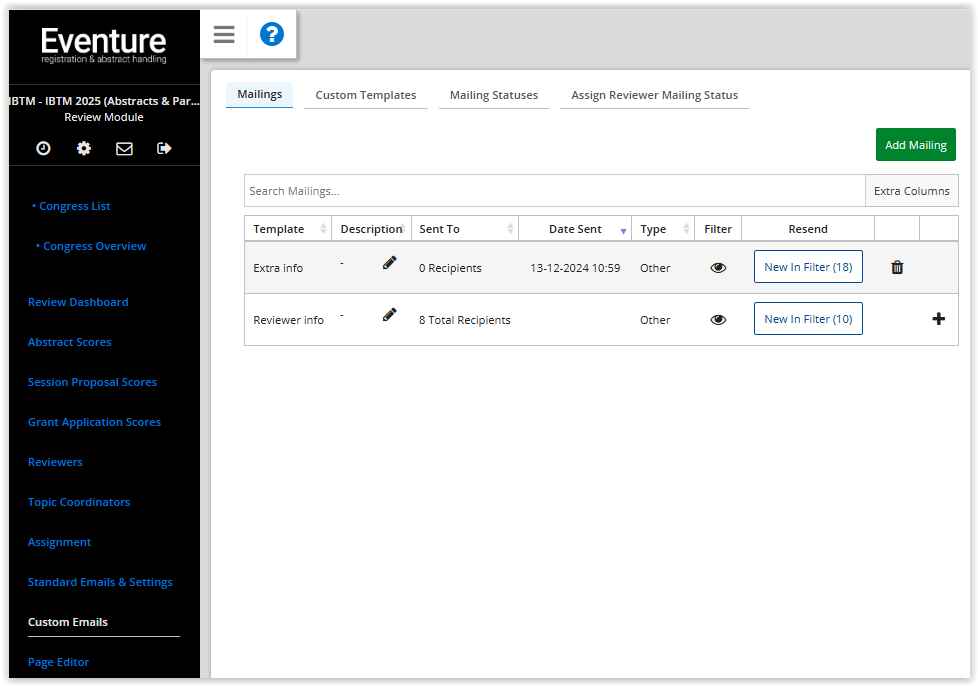Show filter details for Extra info mailing
This screenshot has height=686, width=978.
[x=718, y=267]
